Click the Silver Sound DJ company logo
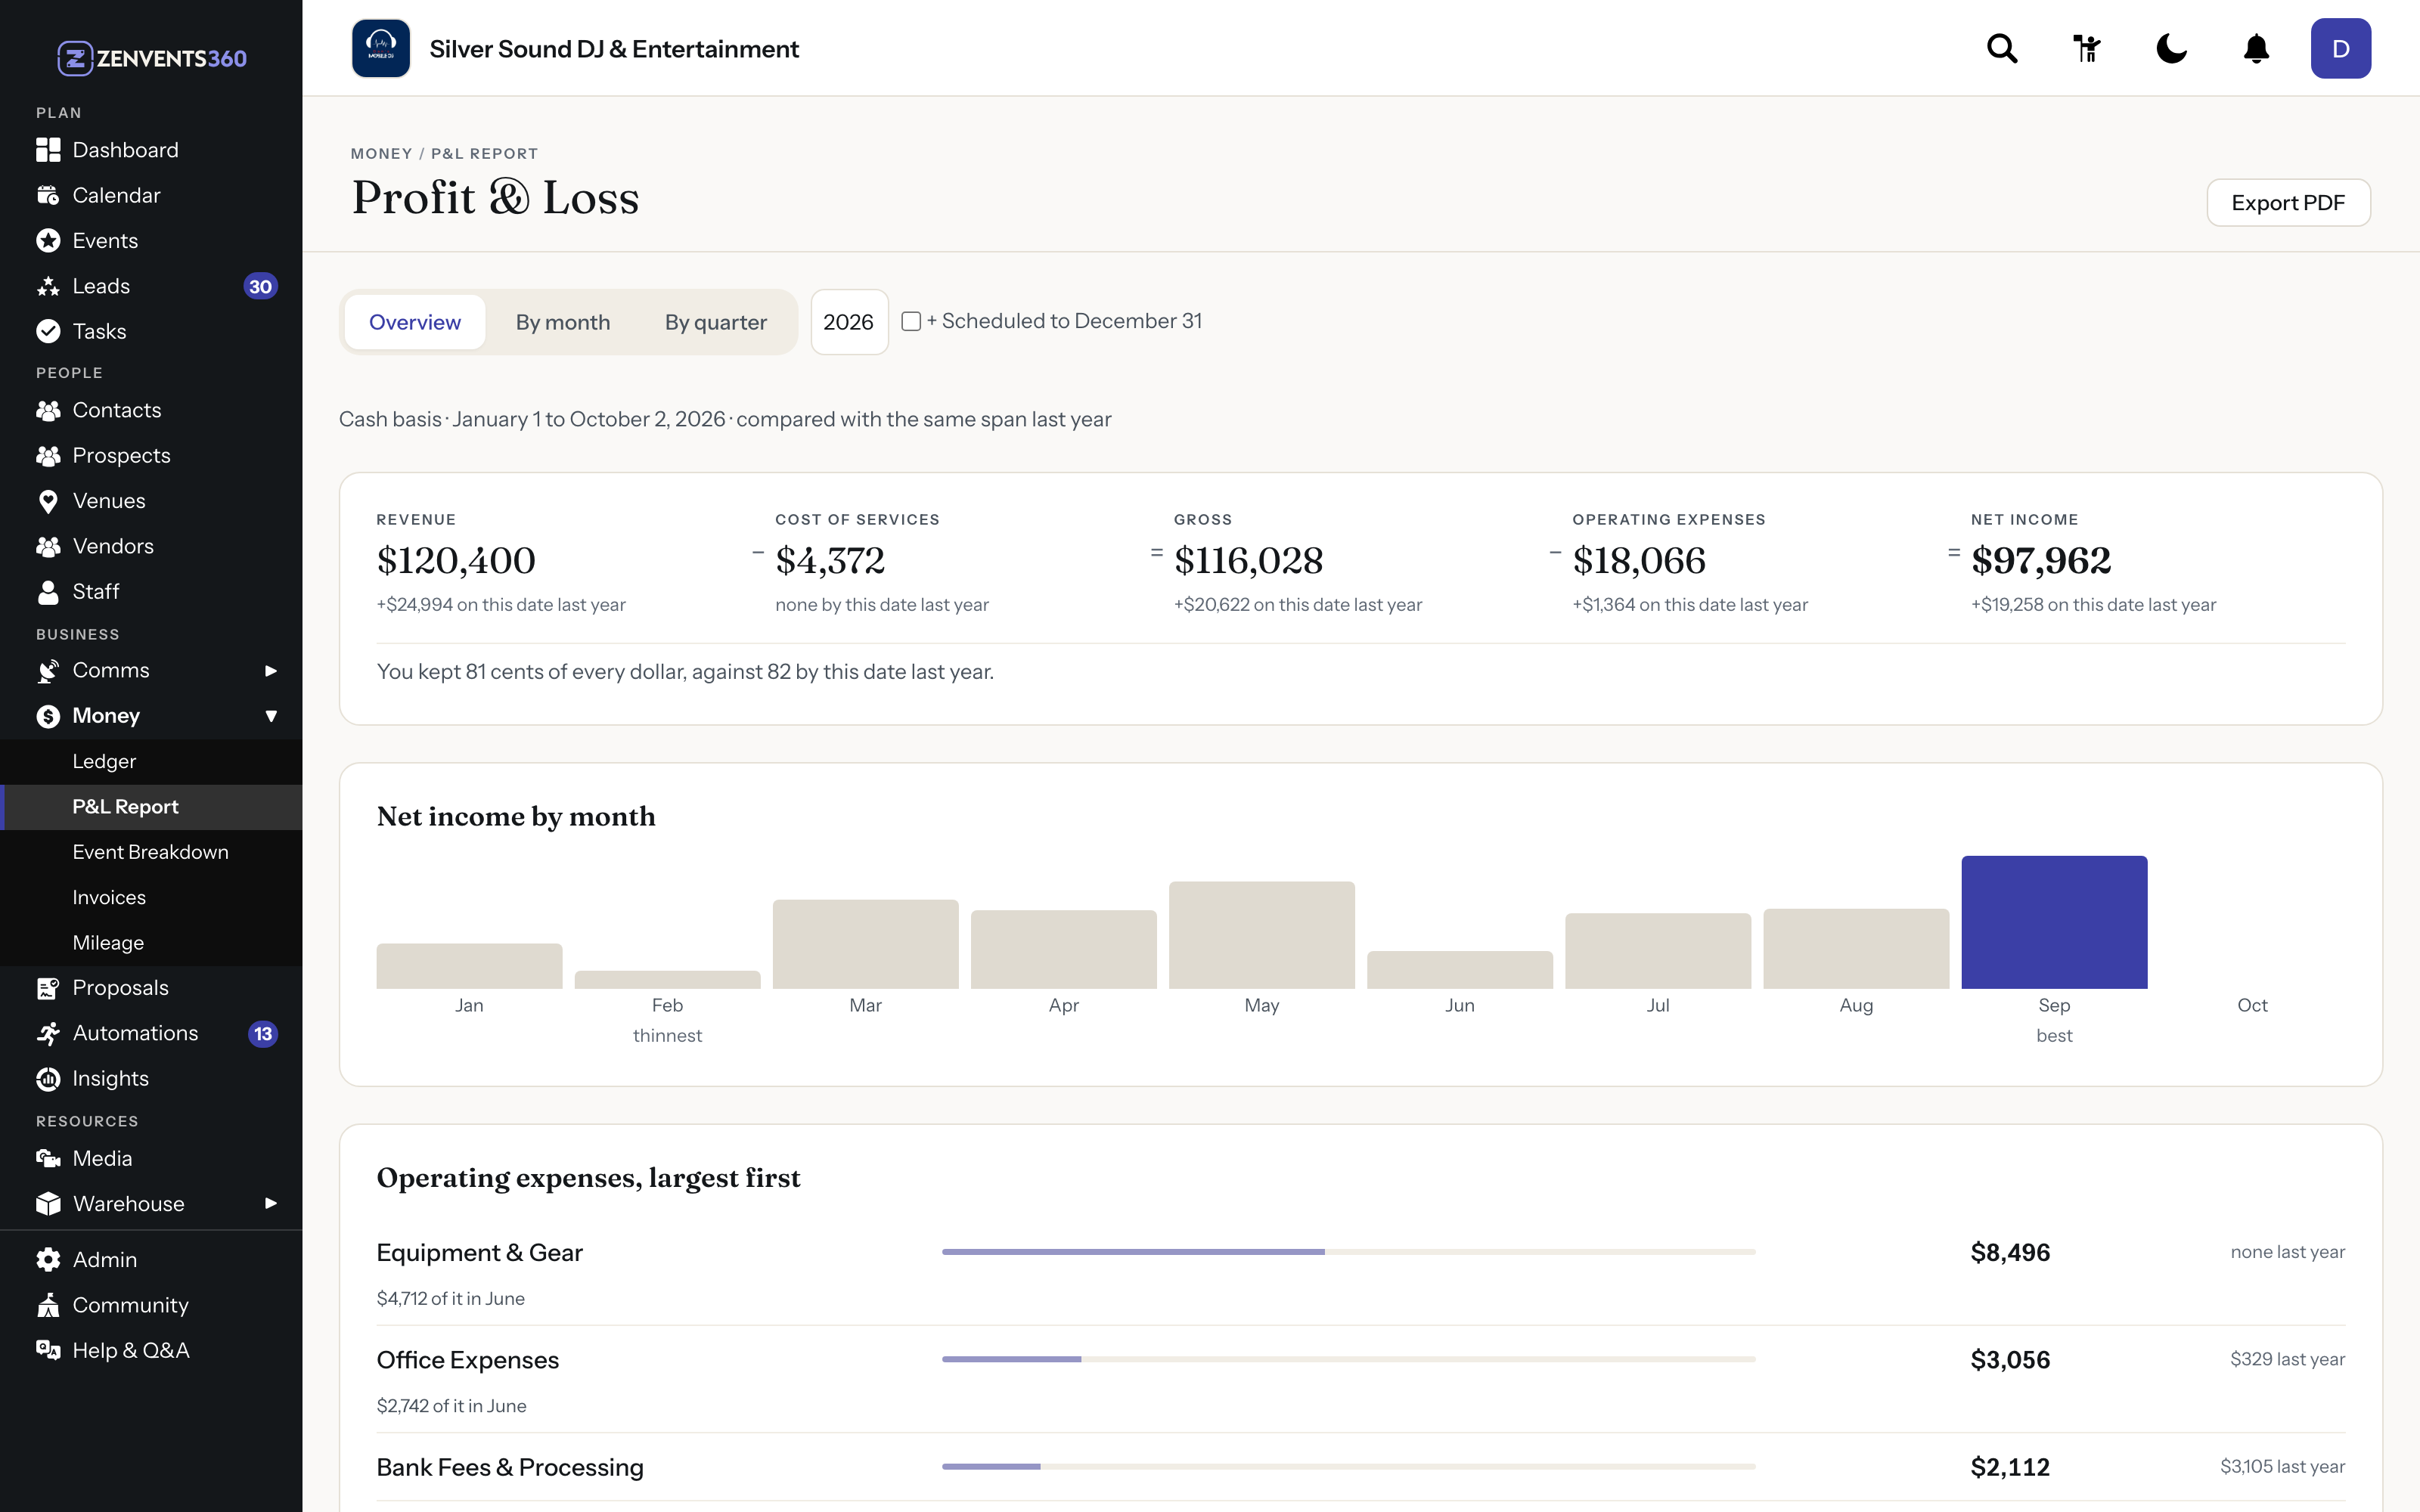The image size is (2420, 1512). pyautogui.click(x=381, y=48)
